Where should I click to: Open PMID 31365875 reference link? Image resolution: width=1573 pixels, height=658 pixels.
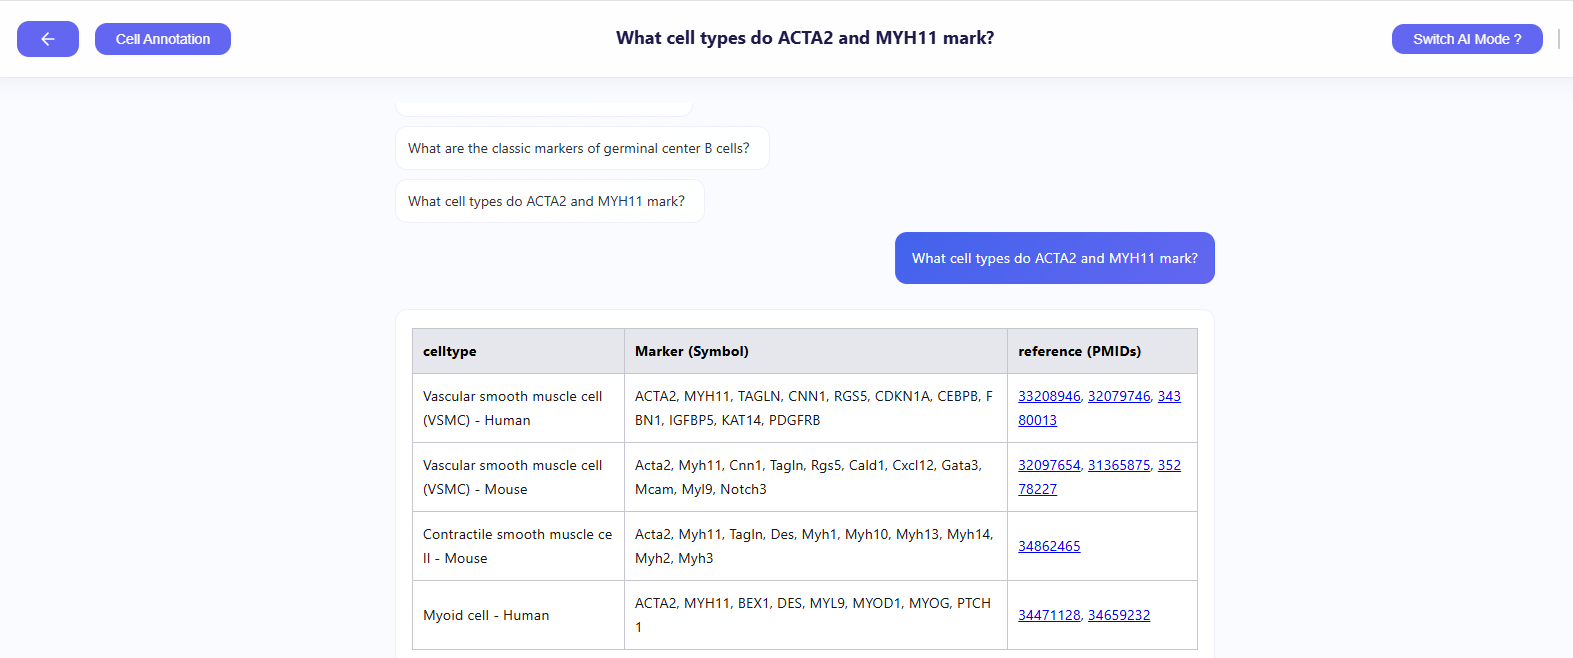coord(1119,465)
